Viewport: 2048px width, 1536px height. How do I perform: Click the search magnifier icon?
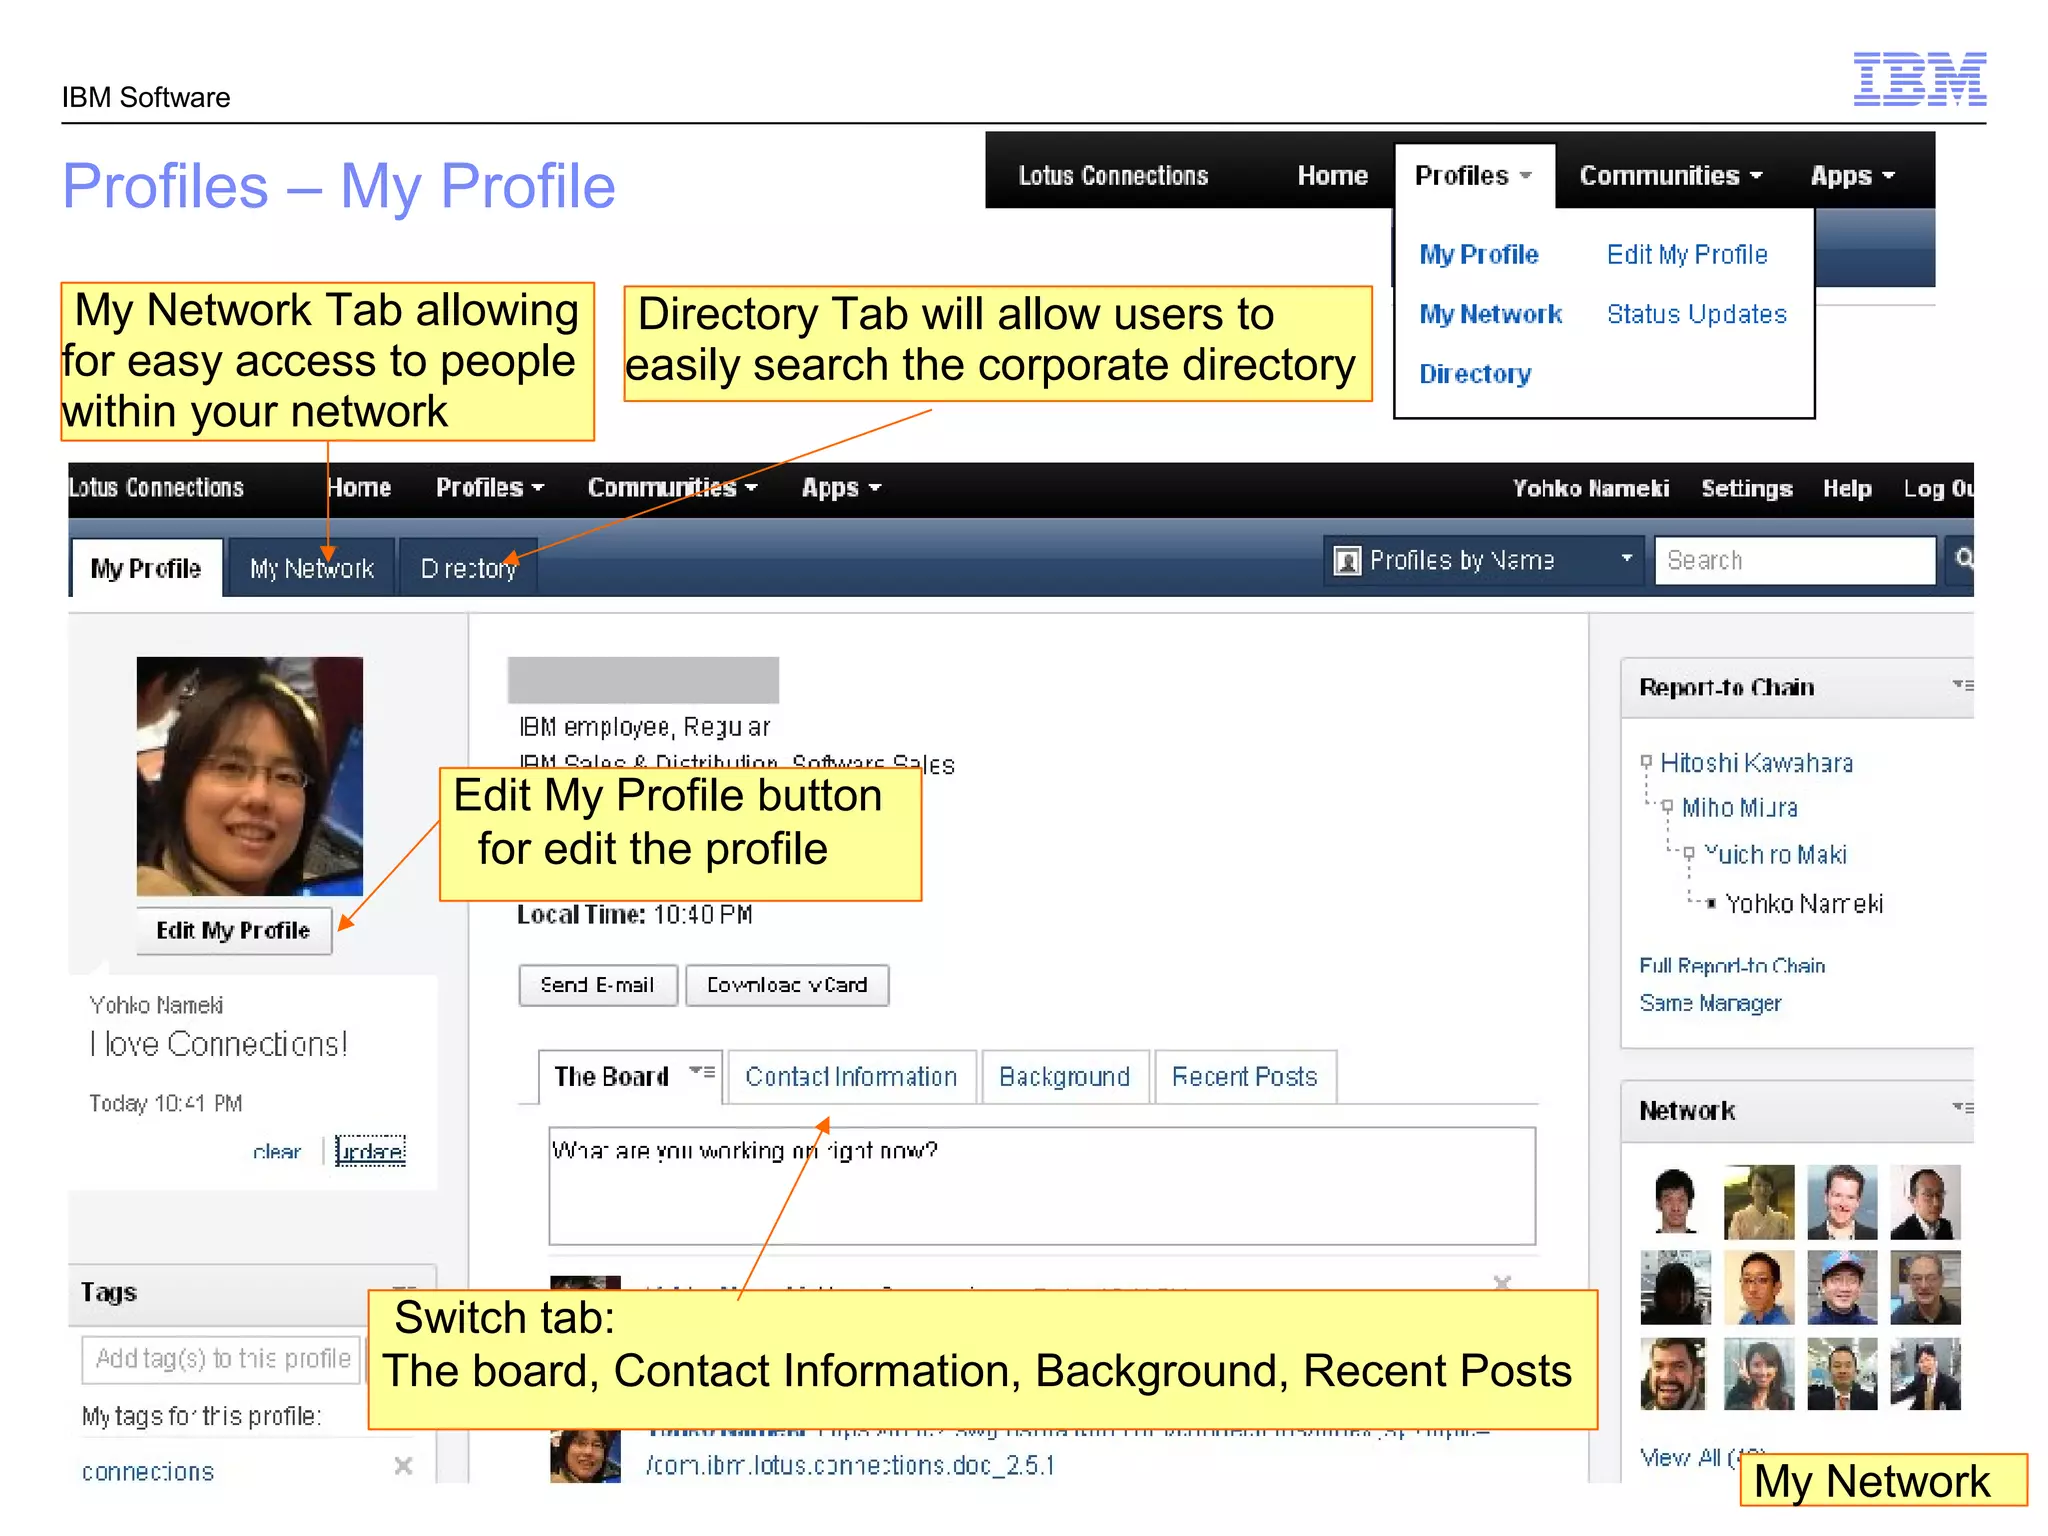click(1962, 559)
